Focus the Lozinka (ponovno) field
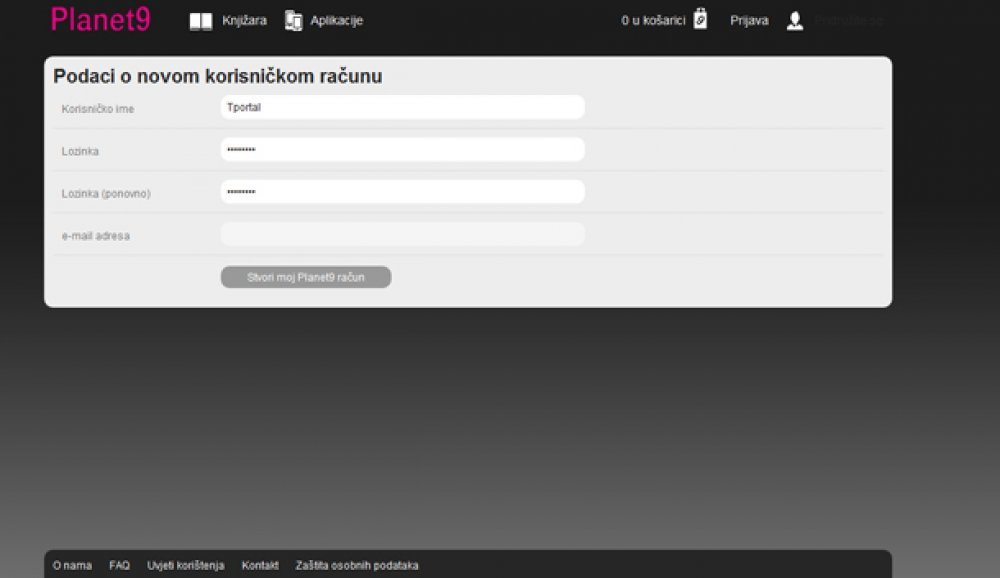This screenshot has height=578, width=1000. point(402,191)
